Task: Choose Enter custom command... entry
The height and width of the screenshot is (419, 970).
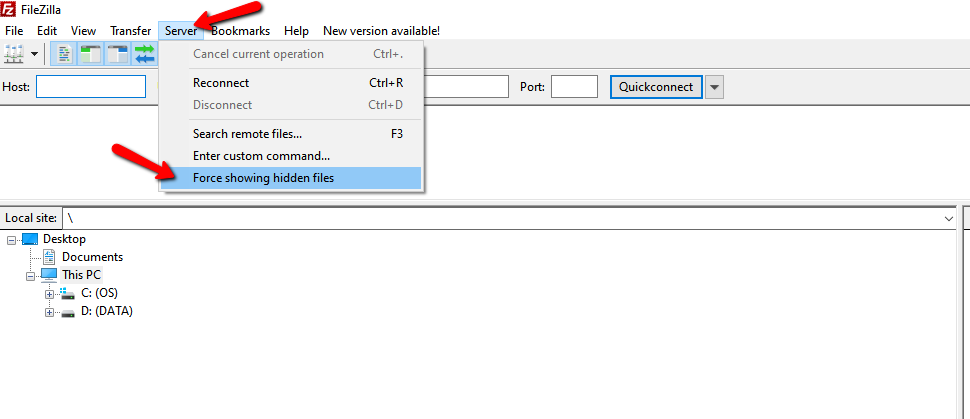Action: (x=291, y=156)
